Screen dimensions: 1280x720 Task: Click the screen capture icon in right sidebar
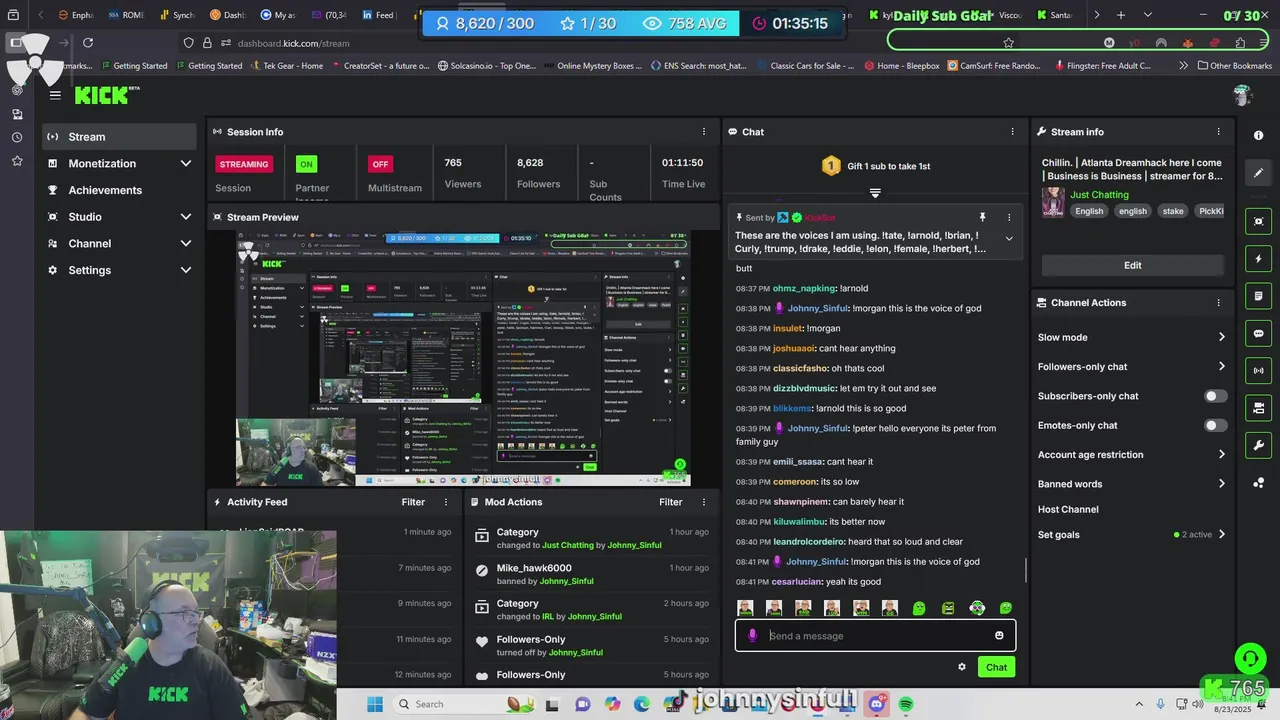[1258, 222]
